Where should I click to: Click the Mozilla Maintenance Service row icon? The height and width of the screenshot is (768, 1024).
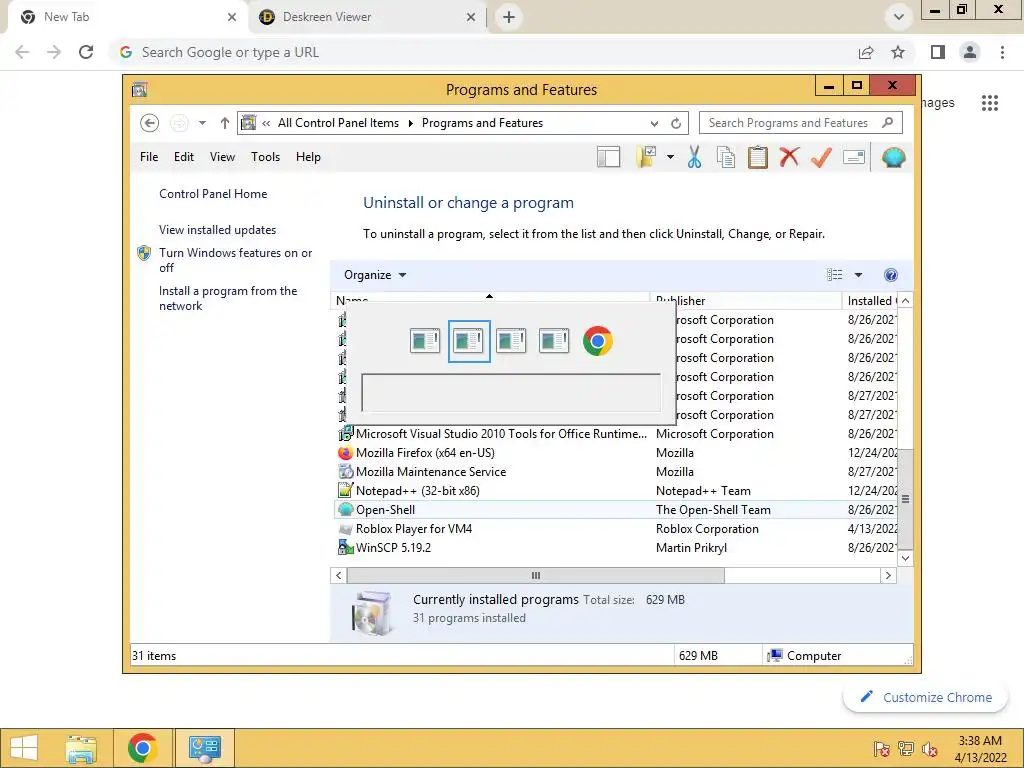tap(345, 472)
